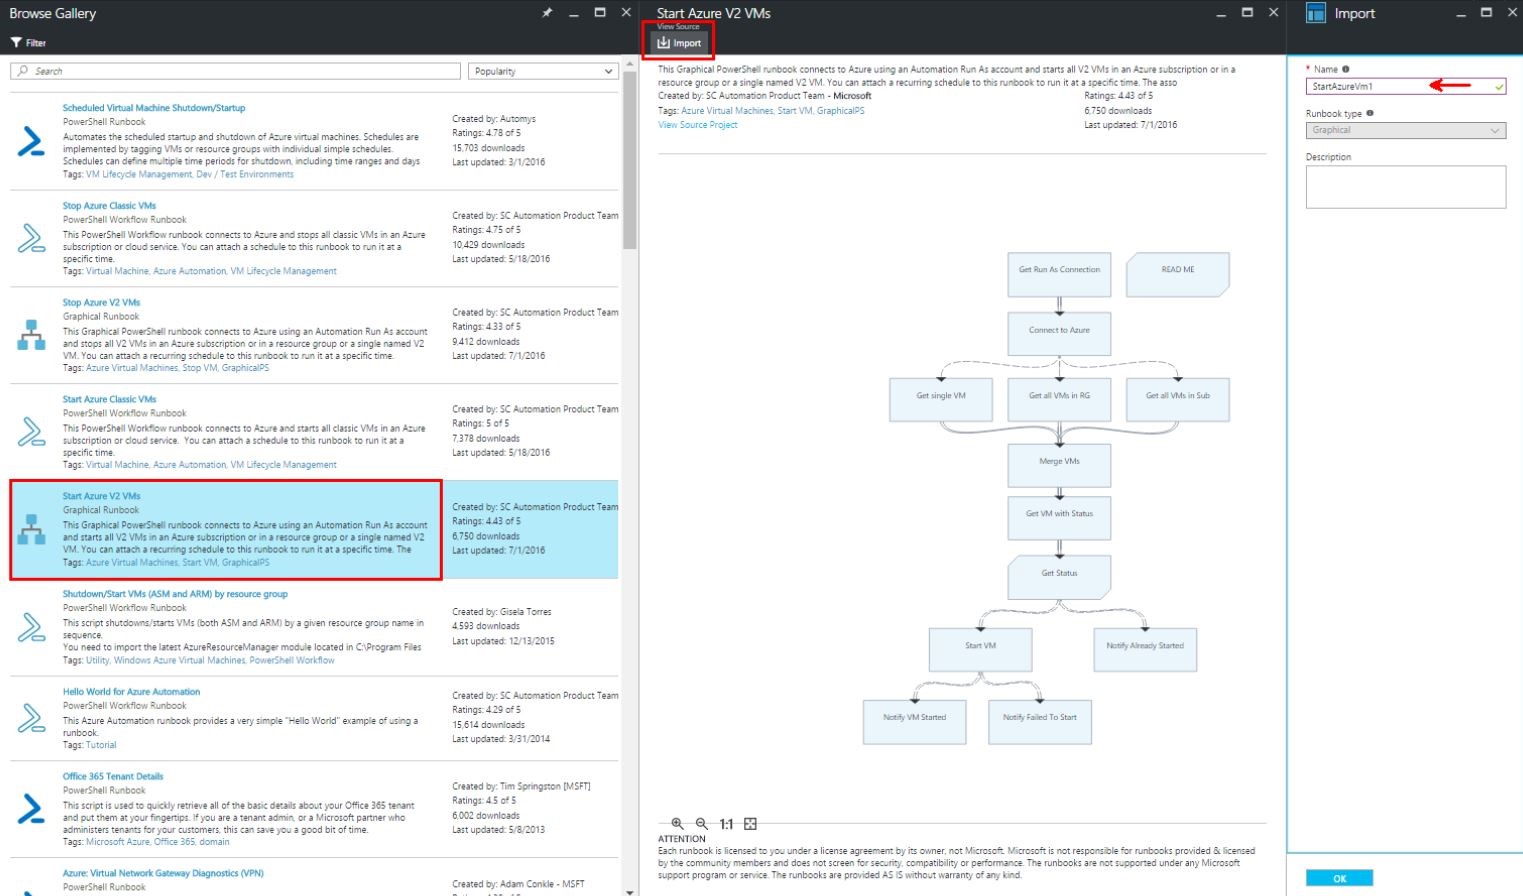Select the Get all VMs in Sub node
Image resolution: width=1523 pixels, height=896 pixels.
tap(1178, 400)
